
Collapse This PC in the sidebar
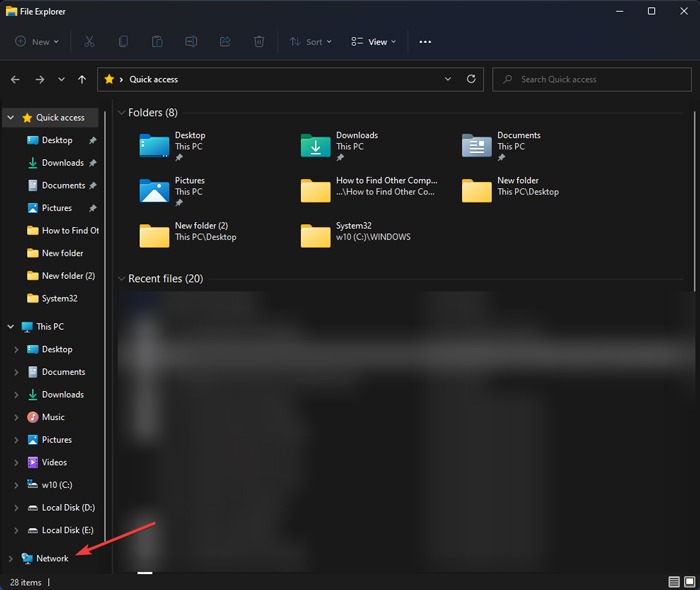pos(11,327)
